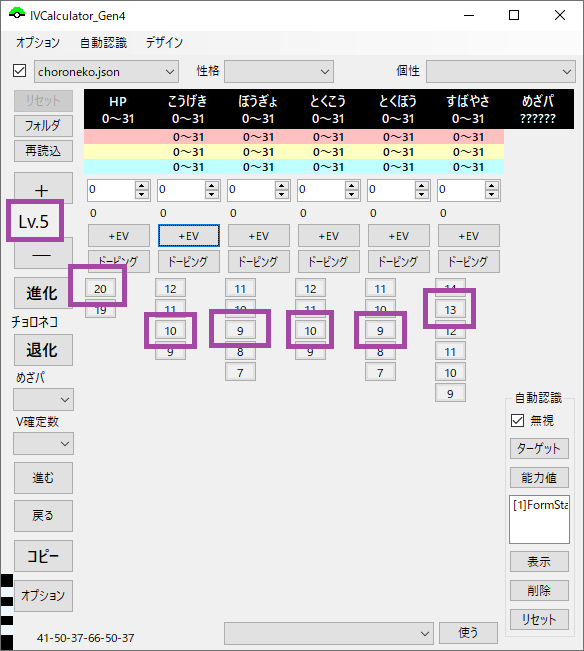The height and width of the screenshot is (651, 584).
Task: Open the オプション menu in menu bar
Action: tap(38, 42)
